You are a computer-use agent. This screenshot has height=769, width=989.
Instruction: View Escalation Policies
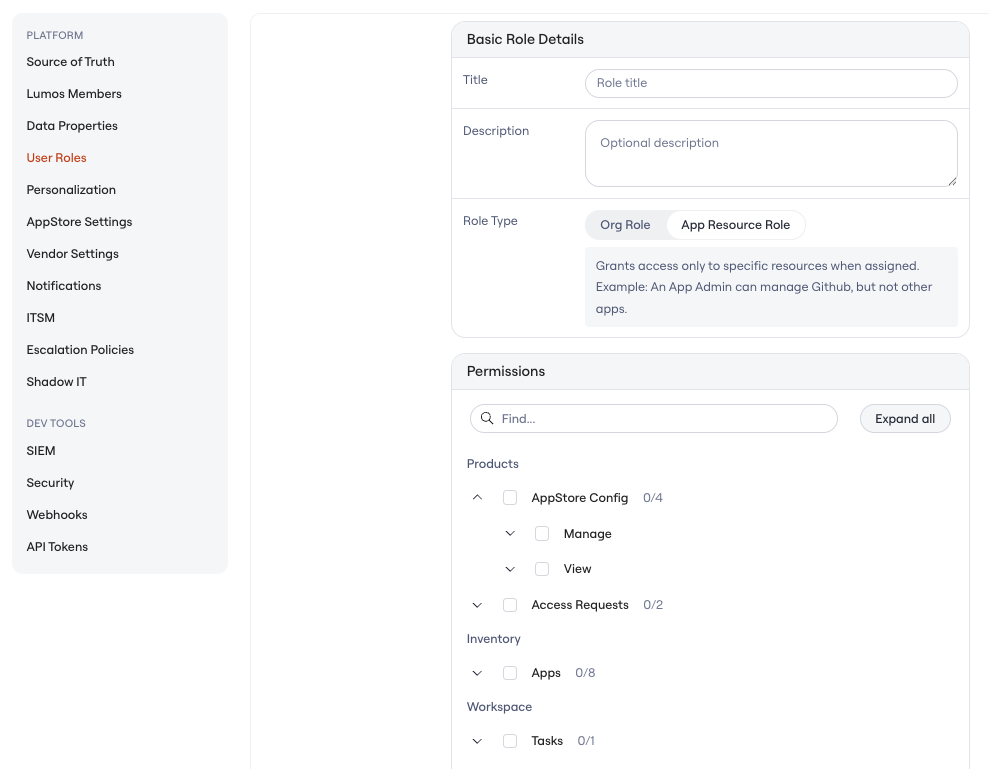coord(80,349)
